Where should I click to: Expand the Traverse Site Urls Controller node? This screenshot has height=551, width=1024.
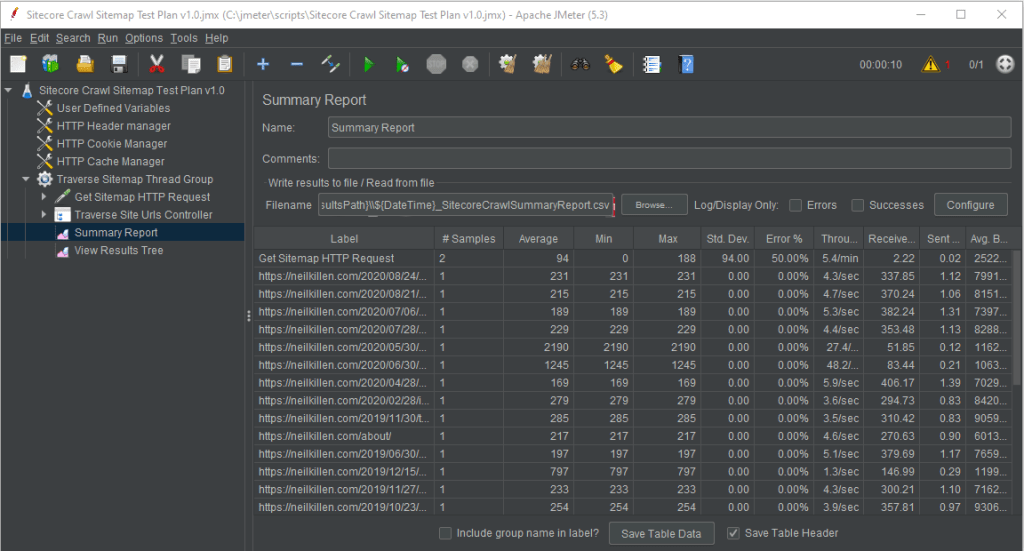44,215
